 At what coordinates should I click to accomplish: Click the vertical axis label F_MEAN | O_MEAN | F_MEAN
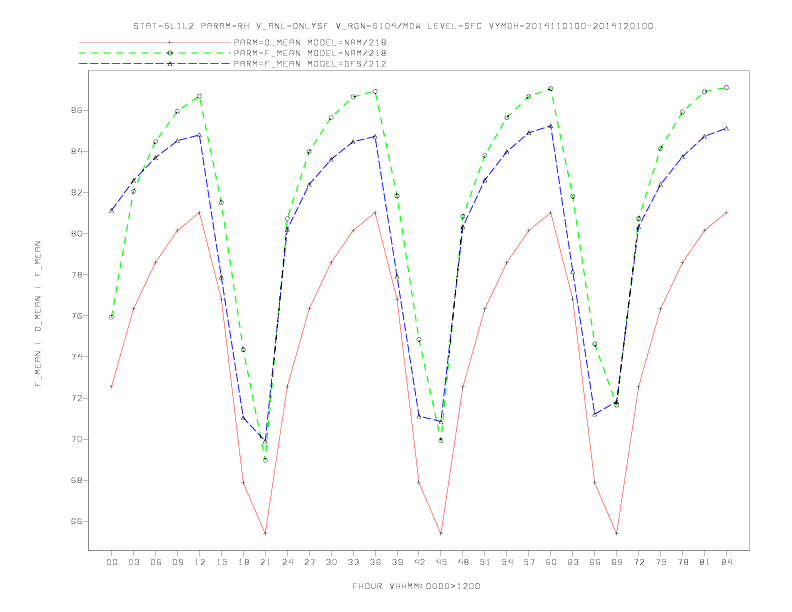coord(38,314)
